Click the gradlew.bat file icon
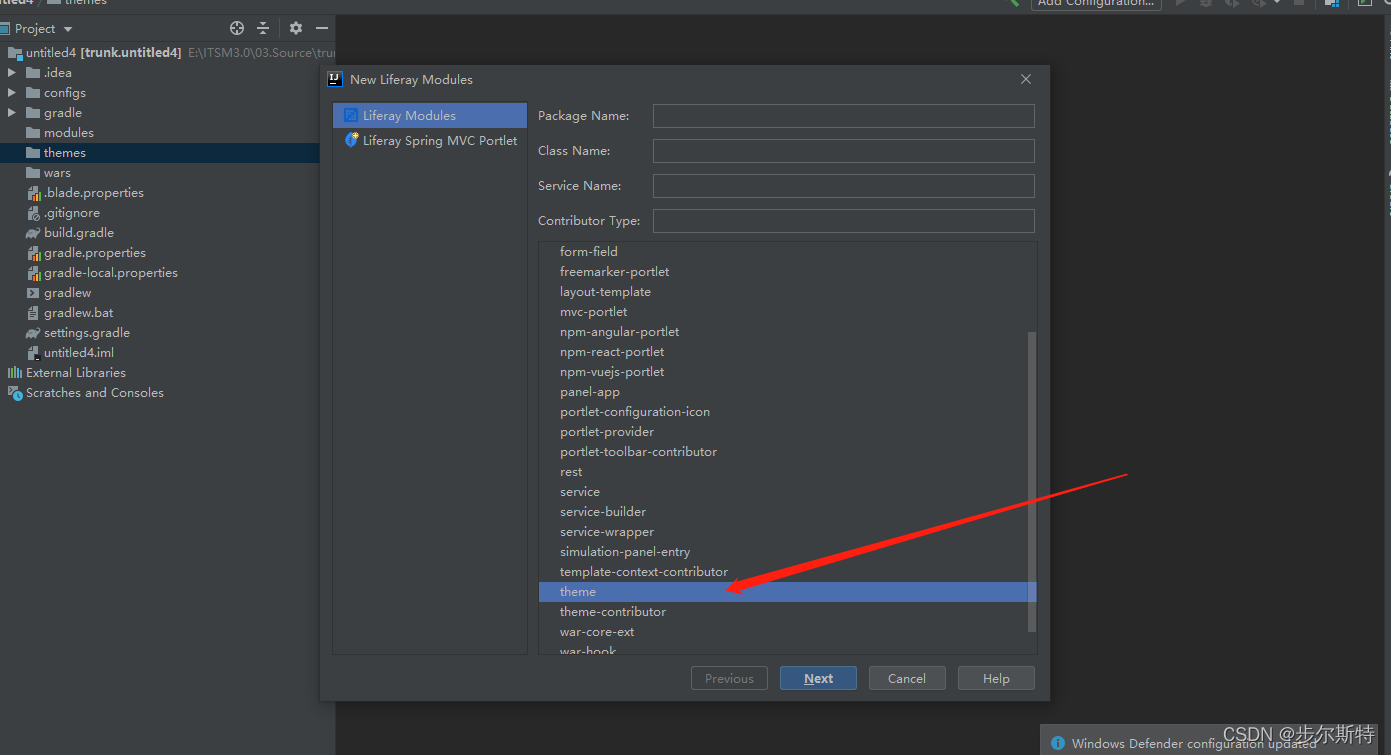This screenshot has width=1391, height=755. click(33, 313)
